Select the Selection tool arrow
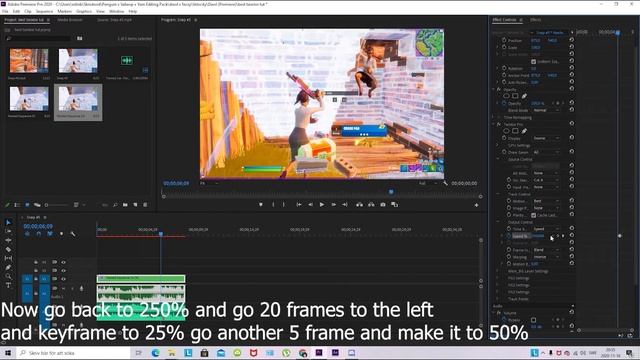Viewport: 640px width, 360px height. (8, 222)
